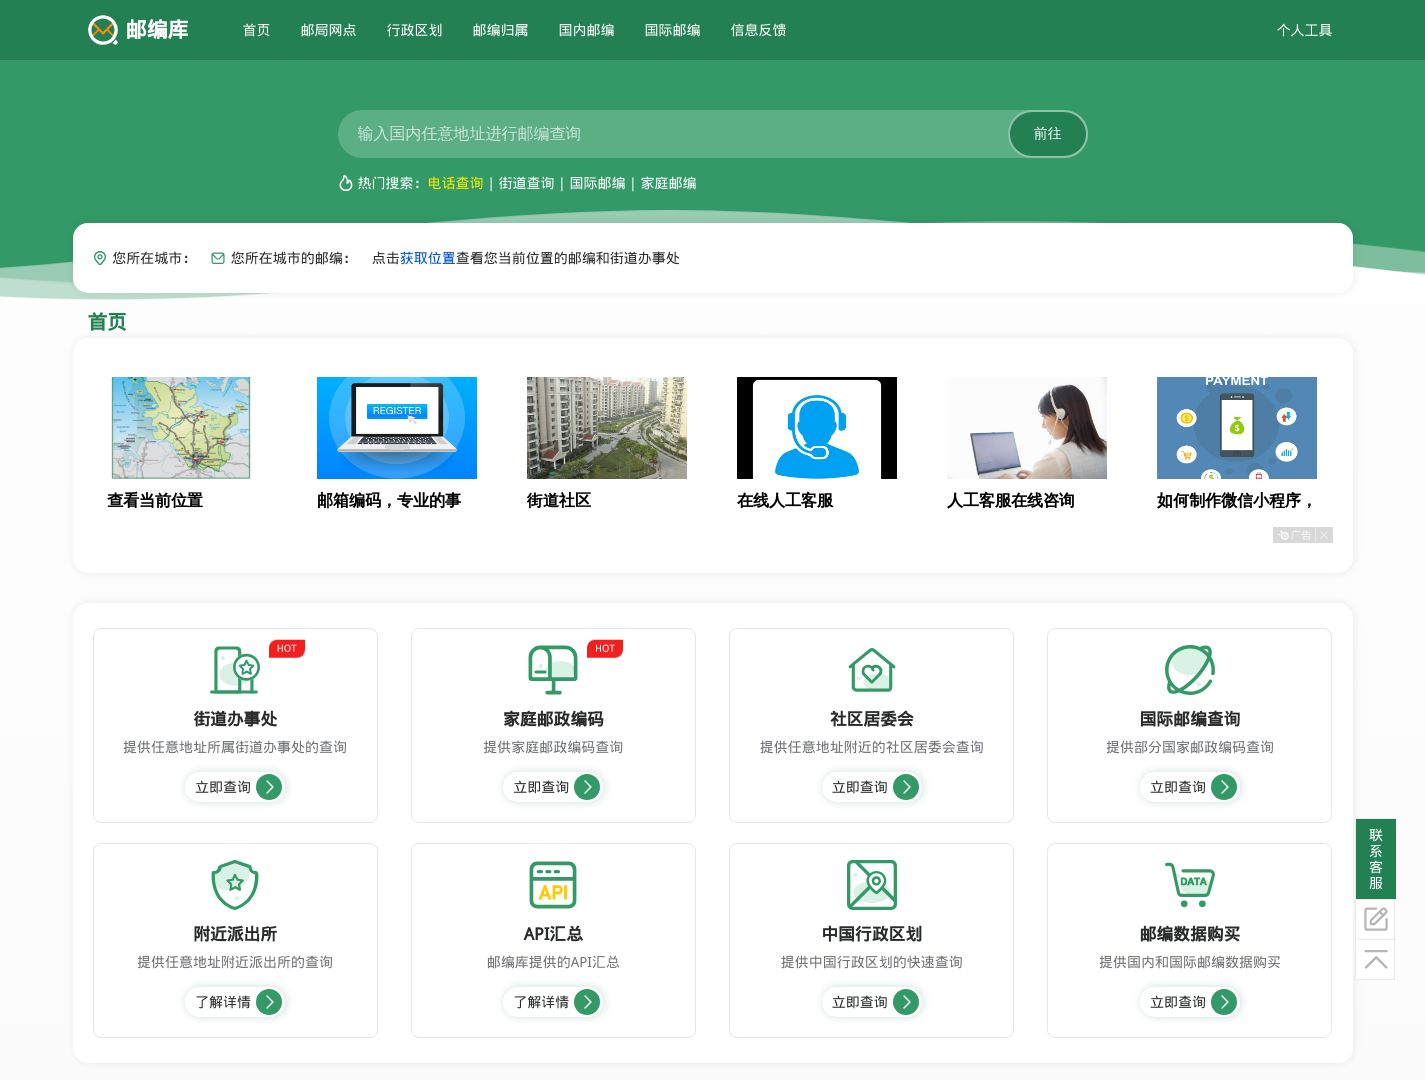
Task: Open the 行政区划 nav item
Action: tap(414, 30)
